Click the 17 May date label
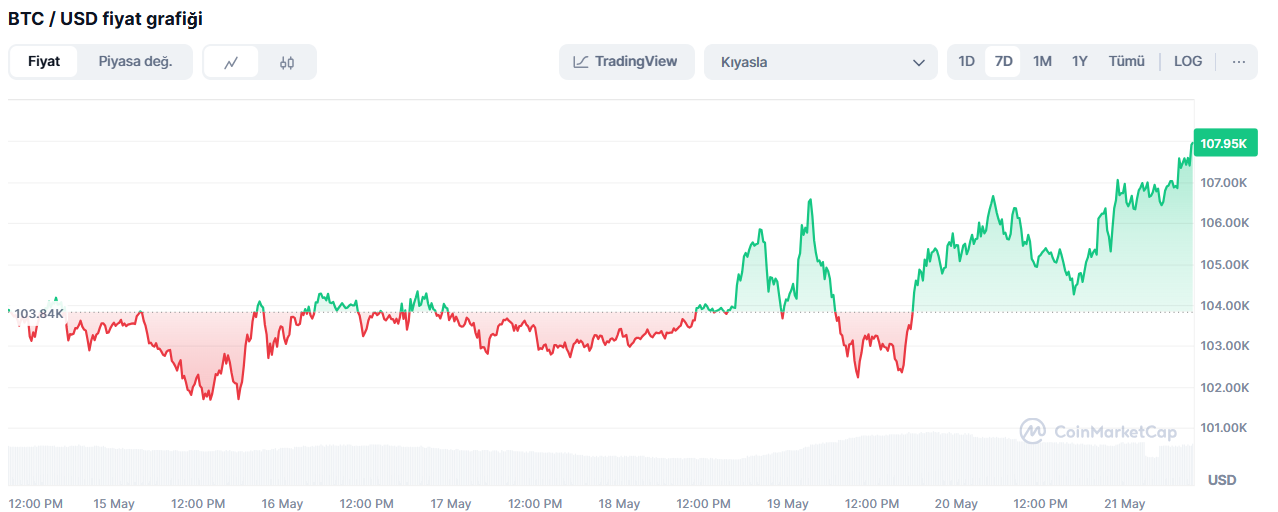This screenshot has width=1278, height=512. click(x=450, y=504)
